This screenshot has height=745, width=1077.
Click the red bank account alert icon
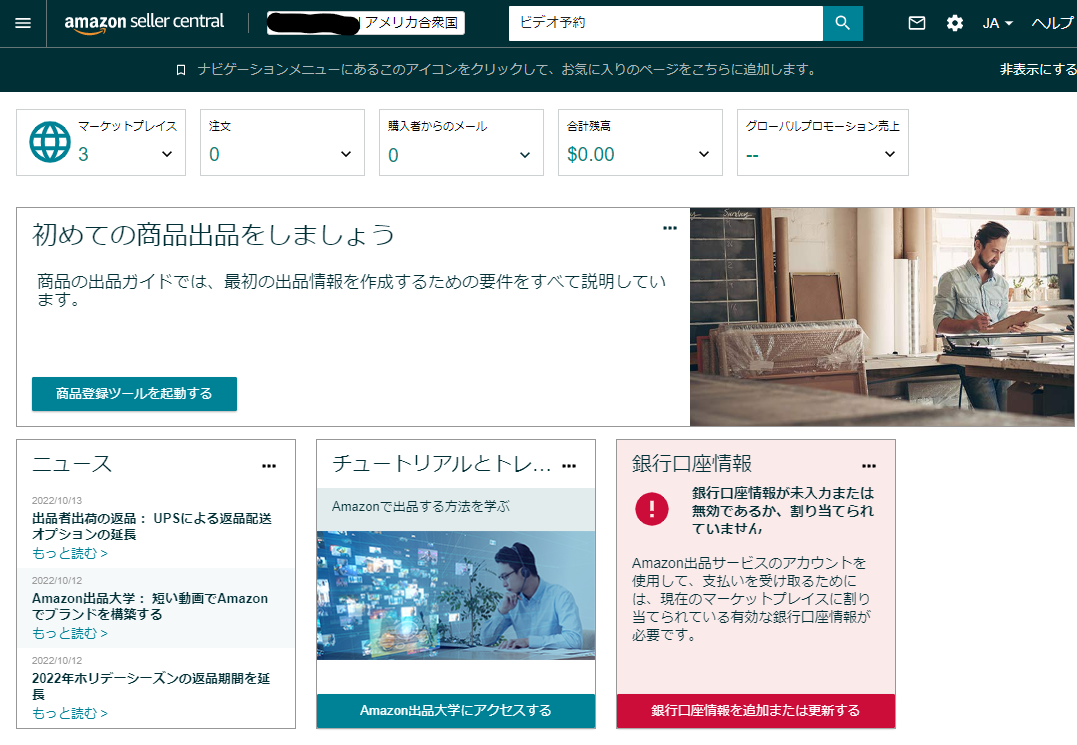(x=652, y=509)
